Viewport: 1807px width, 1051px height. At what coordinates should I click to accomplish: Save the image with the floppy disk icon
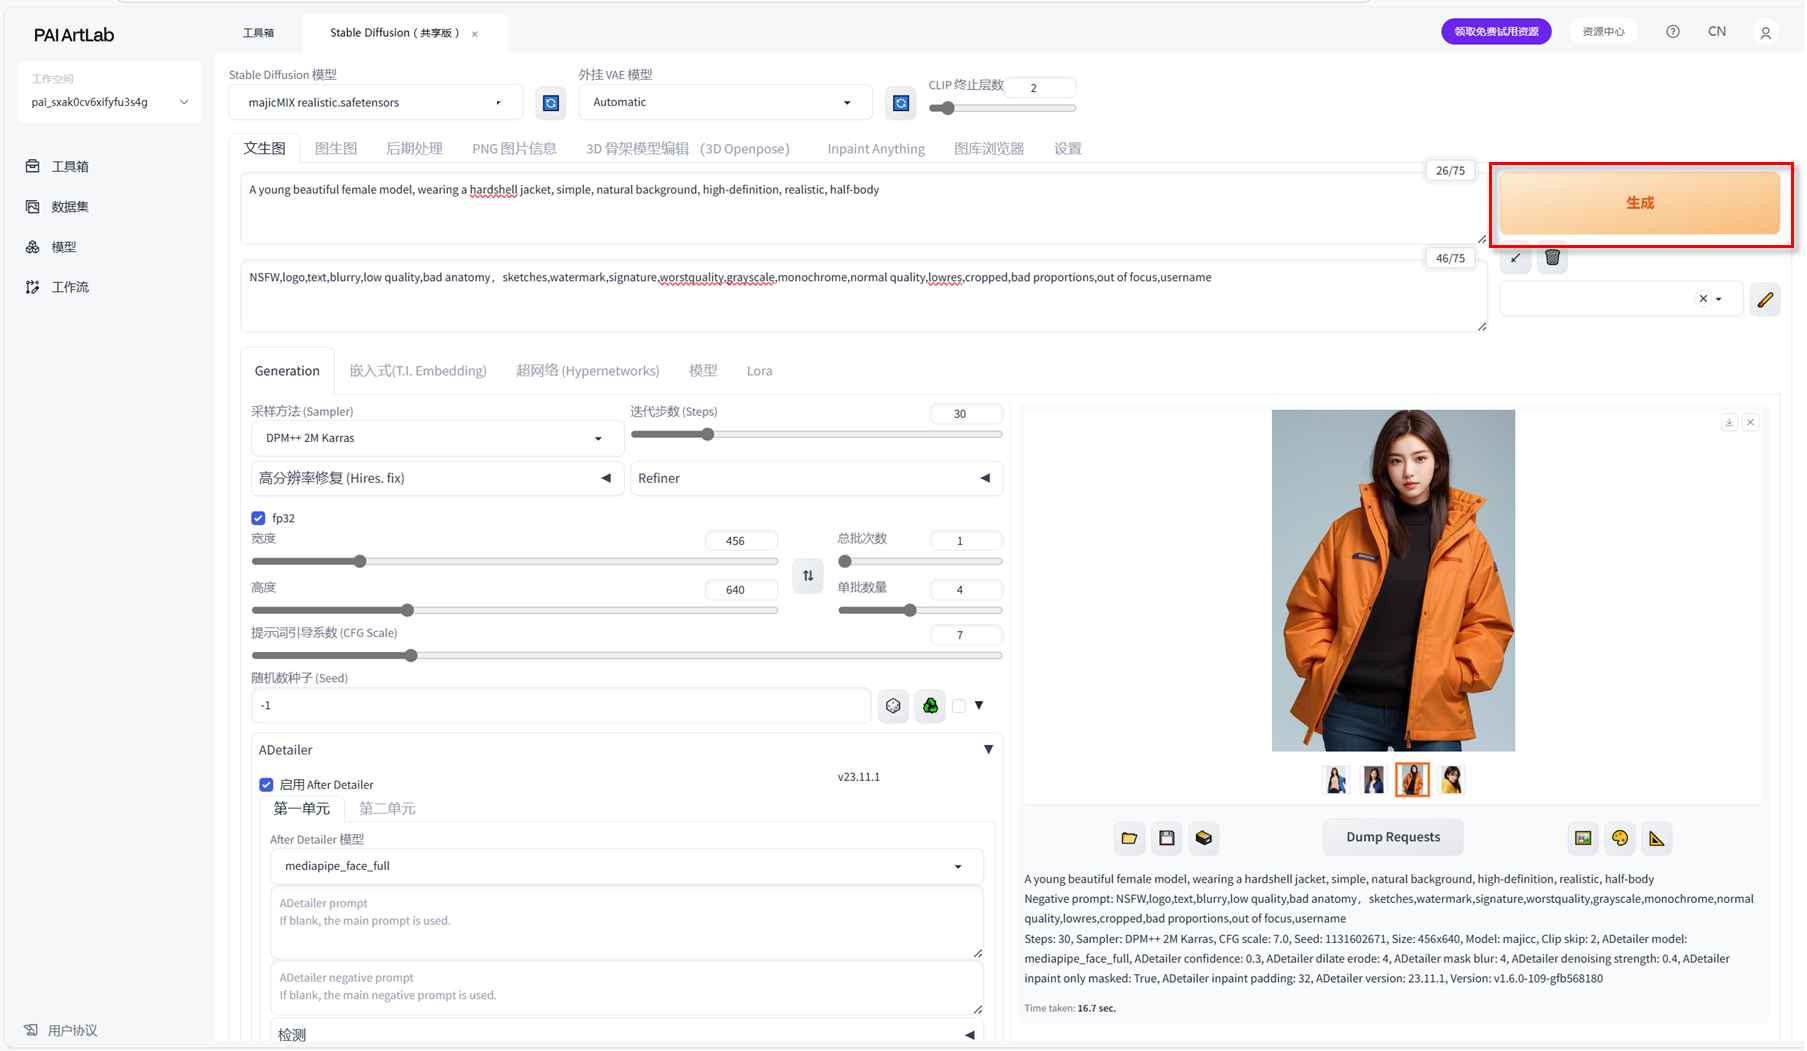pyautogui.click(x=1166, y=838)
